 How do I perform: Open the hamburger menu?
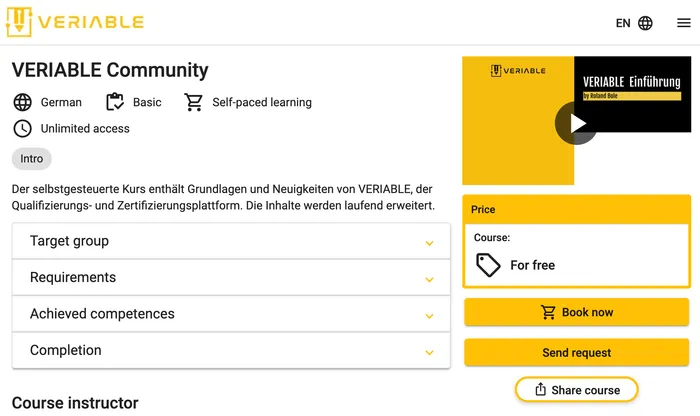point(683,23)
